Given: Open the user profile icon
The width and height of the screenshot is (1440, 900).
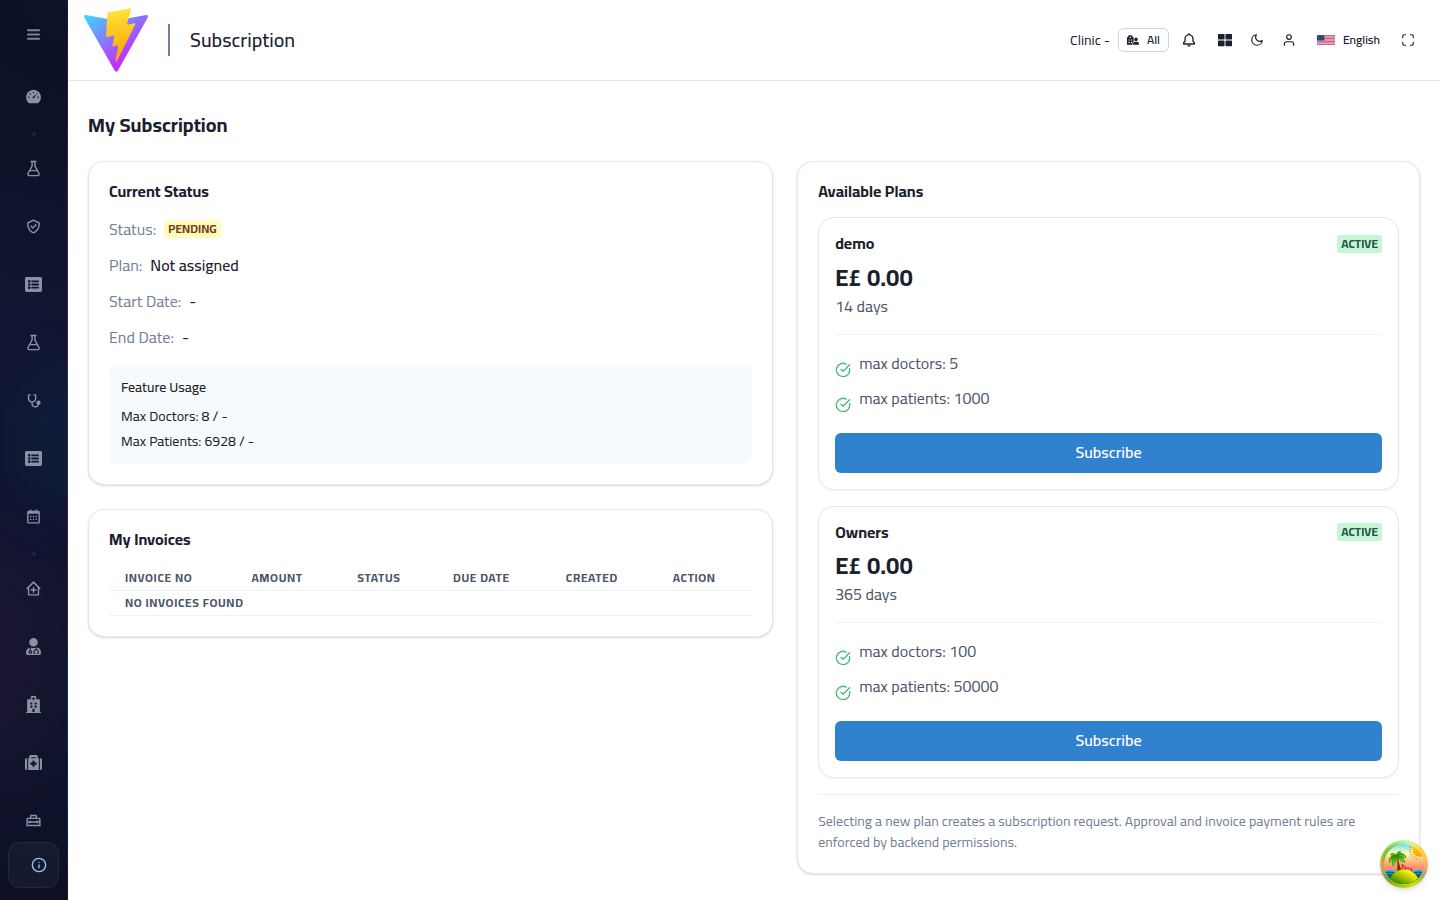Looking at the screenshot, I should point(1289,40).
